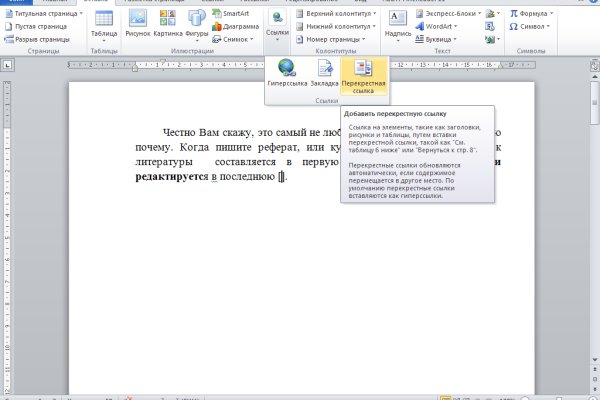Click the tab selector left of the ruler
Screen dimensions: 600x400
pos(8,66)
